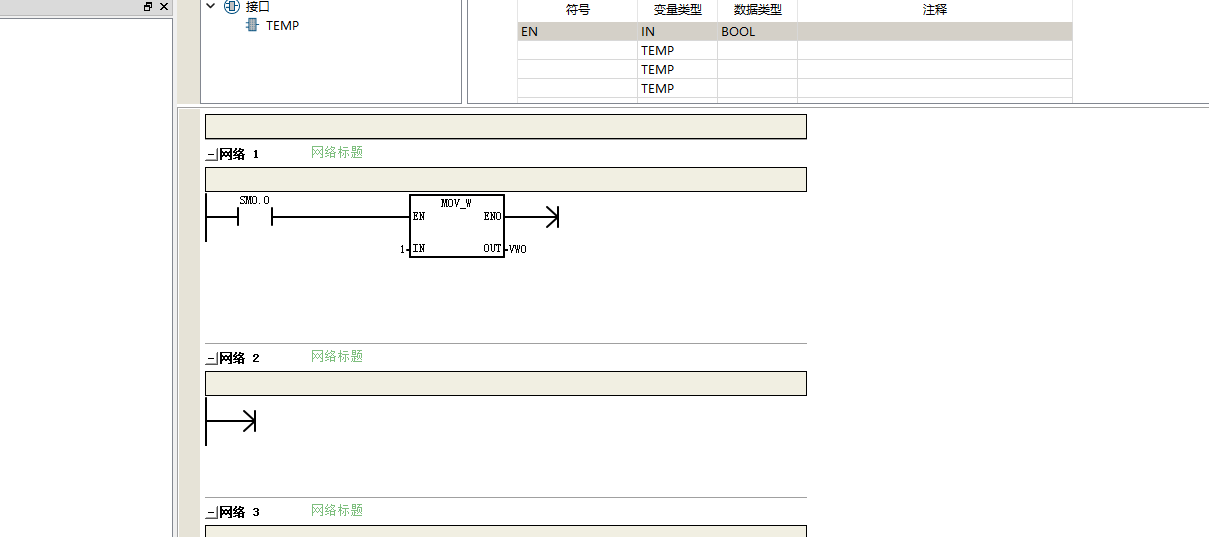Select the 网络 3 label
Viewport: 1209px width, 537px height.
point(239,512)
